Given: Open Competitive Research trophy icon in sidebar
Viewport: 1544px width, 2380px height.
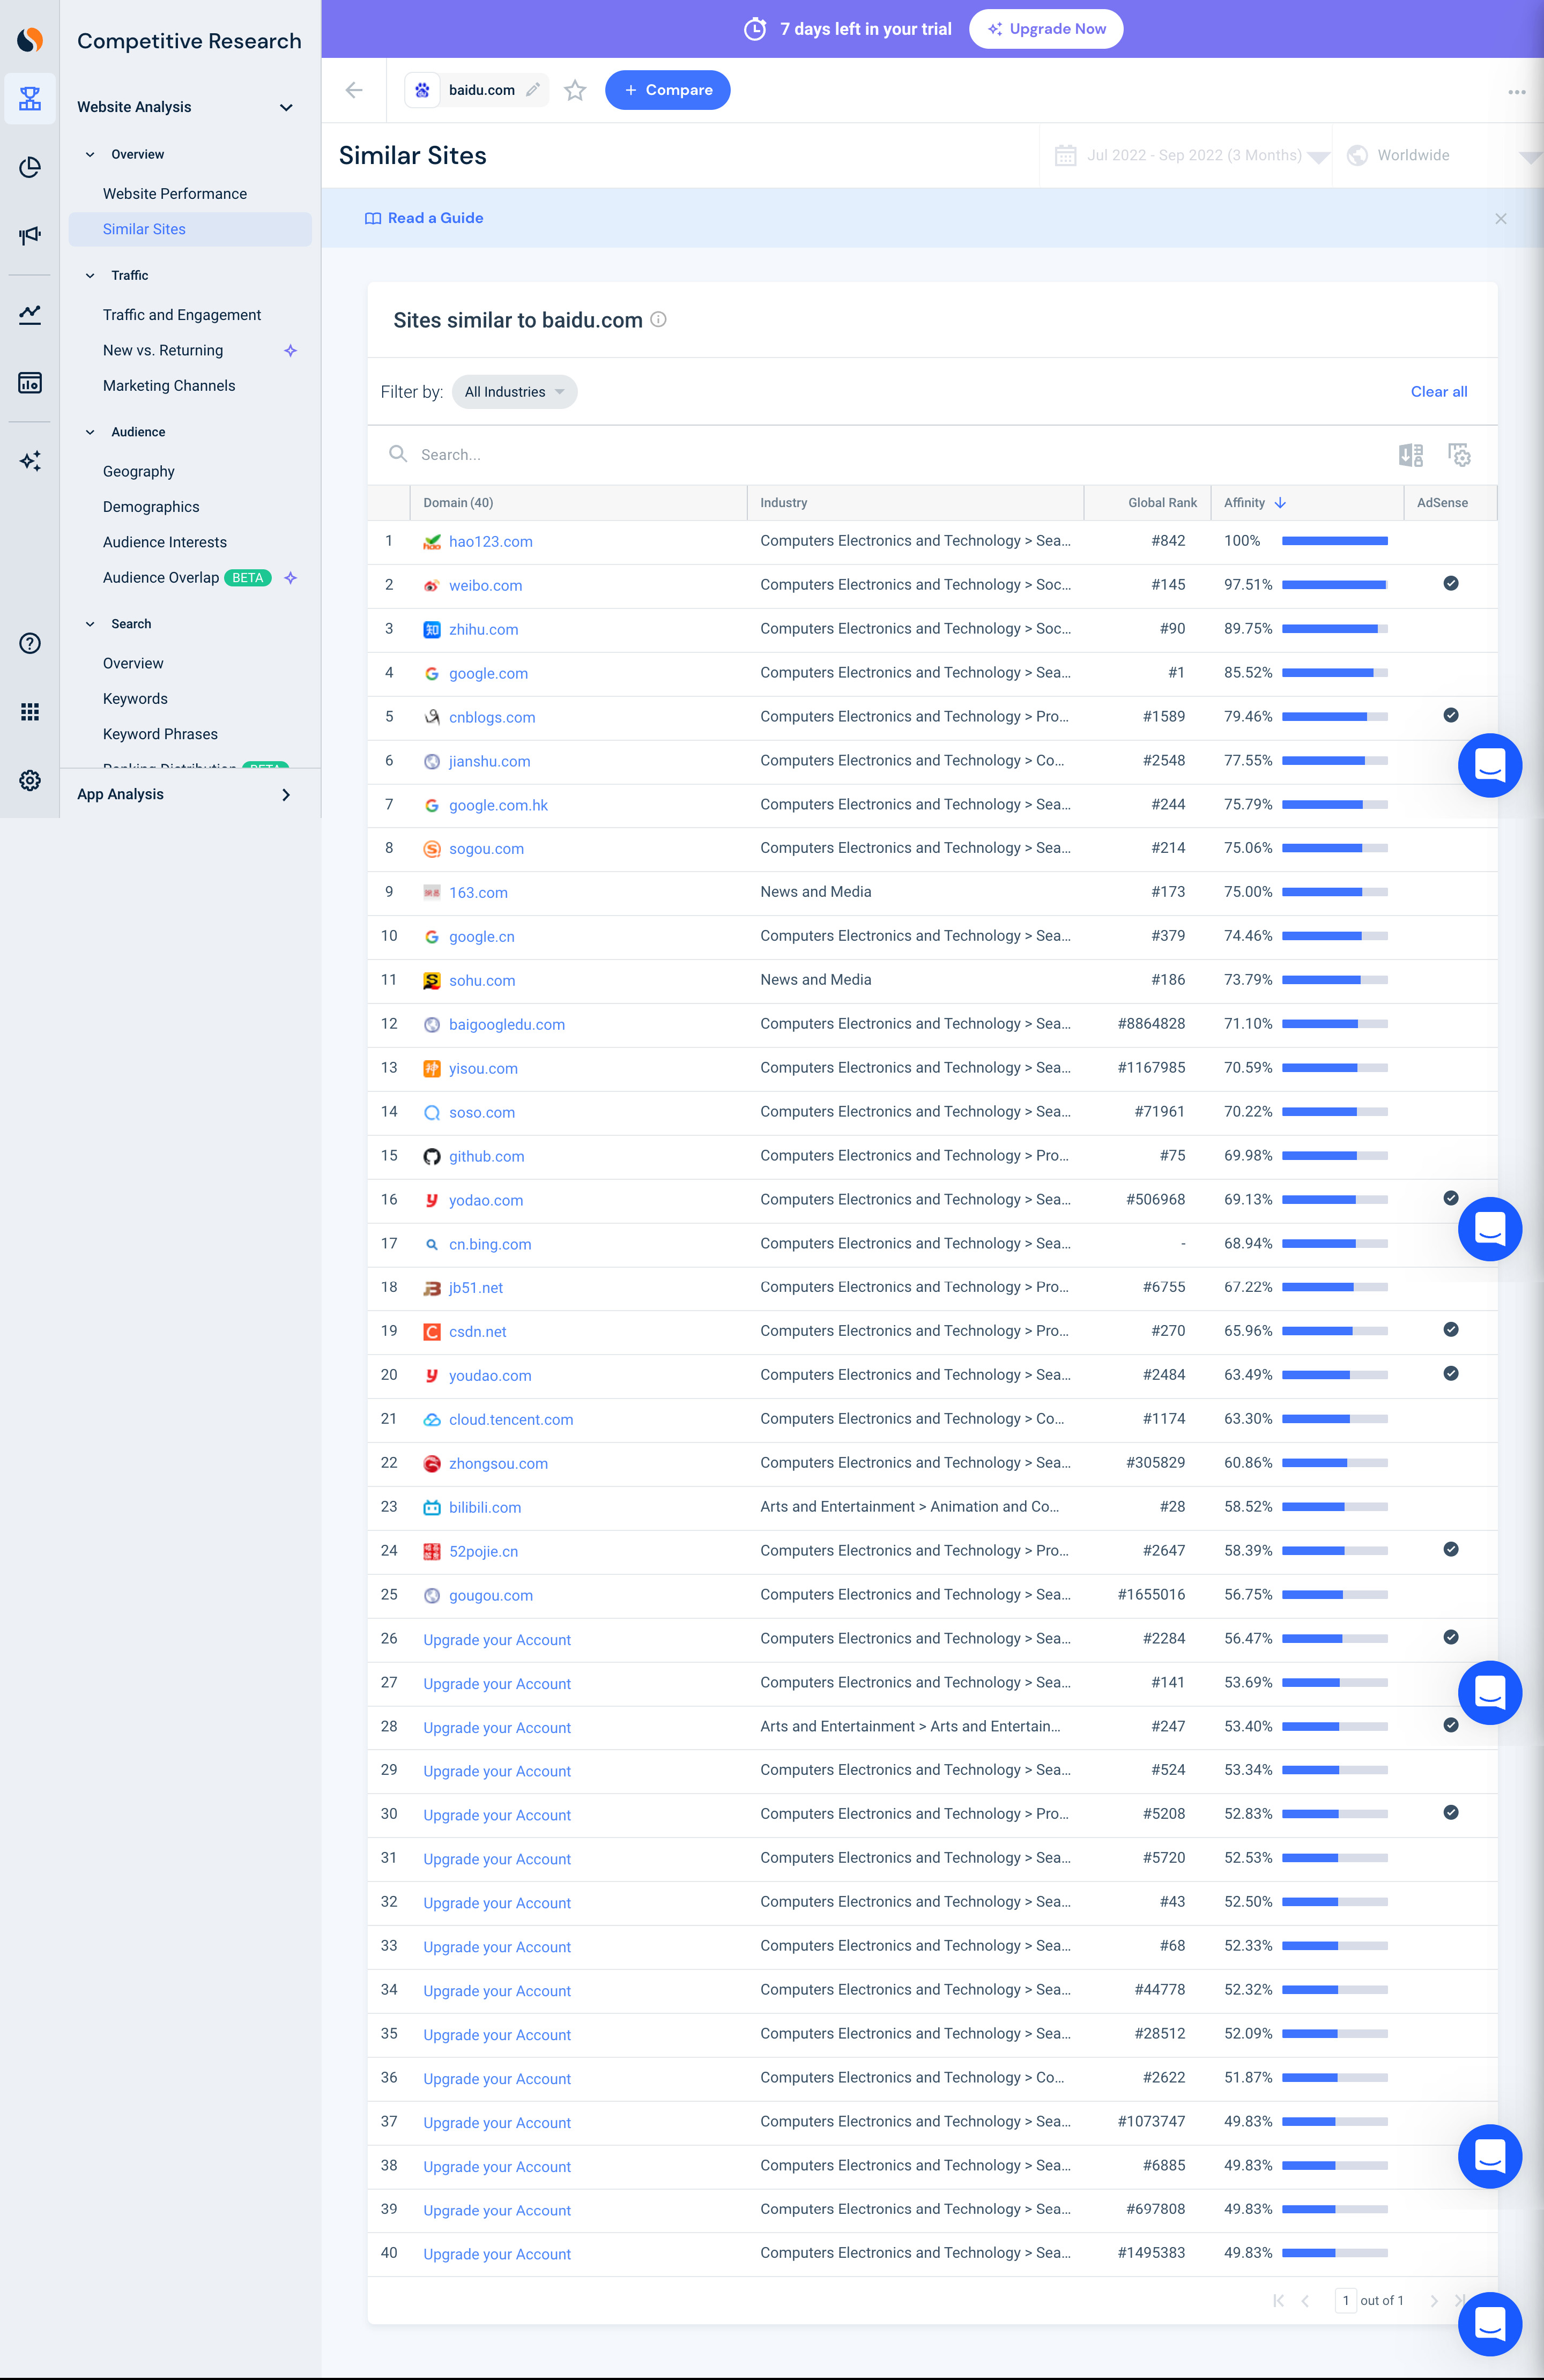Looking at the screenshot, I should (x=30, y=98).
